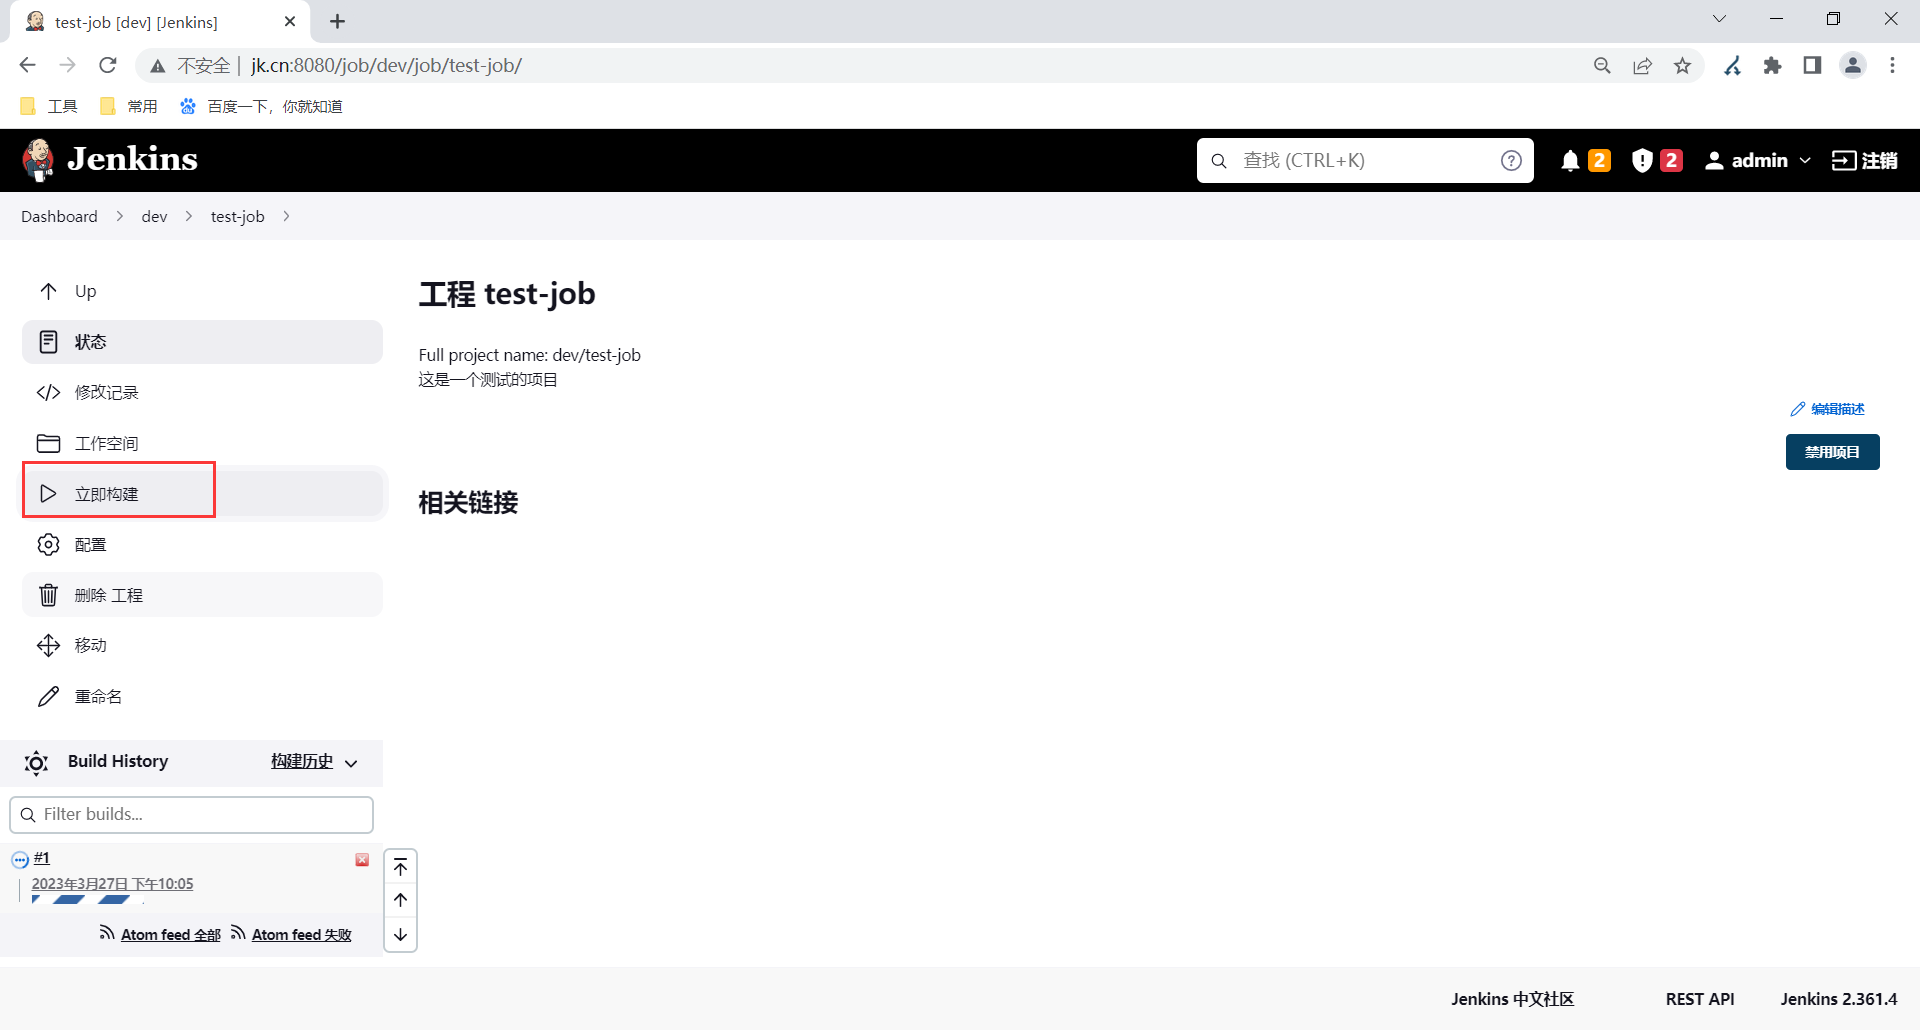
Task: Expand chevron after Dashboard breadcrumb
Action: pyautogui.click(x=119, y=216)
